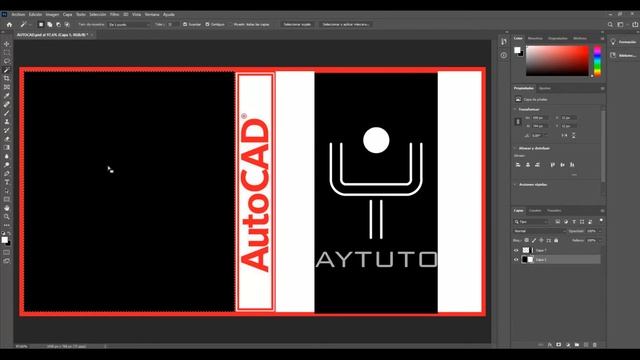Select the Horizontal Type tool
The width and height of the screenshot is (640, 360).
pos(7,182)
